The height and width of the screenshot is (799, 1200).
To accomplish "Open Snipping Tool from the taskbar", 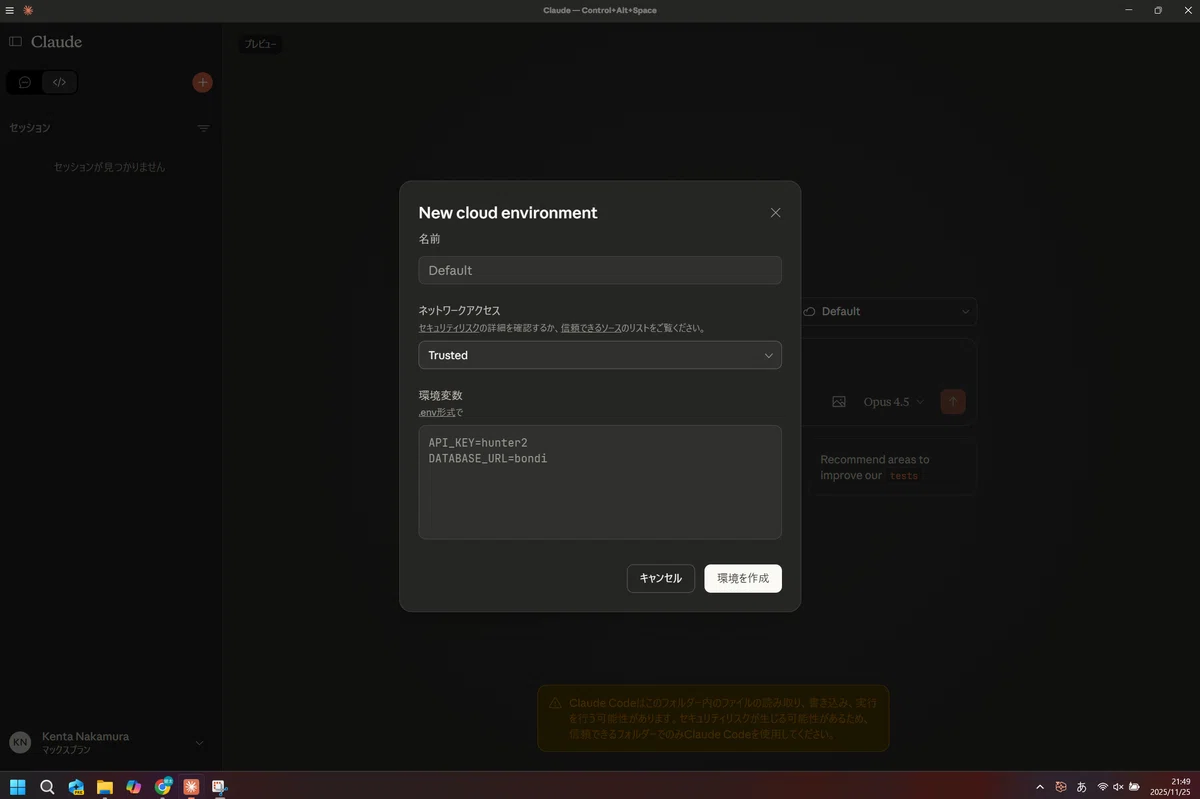I will [x=220, y=786].
